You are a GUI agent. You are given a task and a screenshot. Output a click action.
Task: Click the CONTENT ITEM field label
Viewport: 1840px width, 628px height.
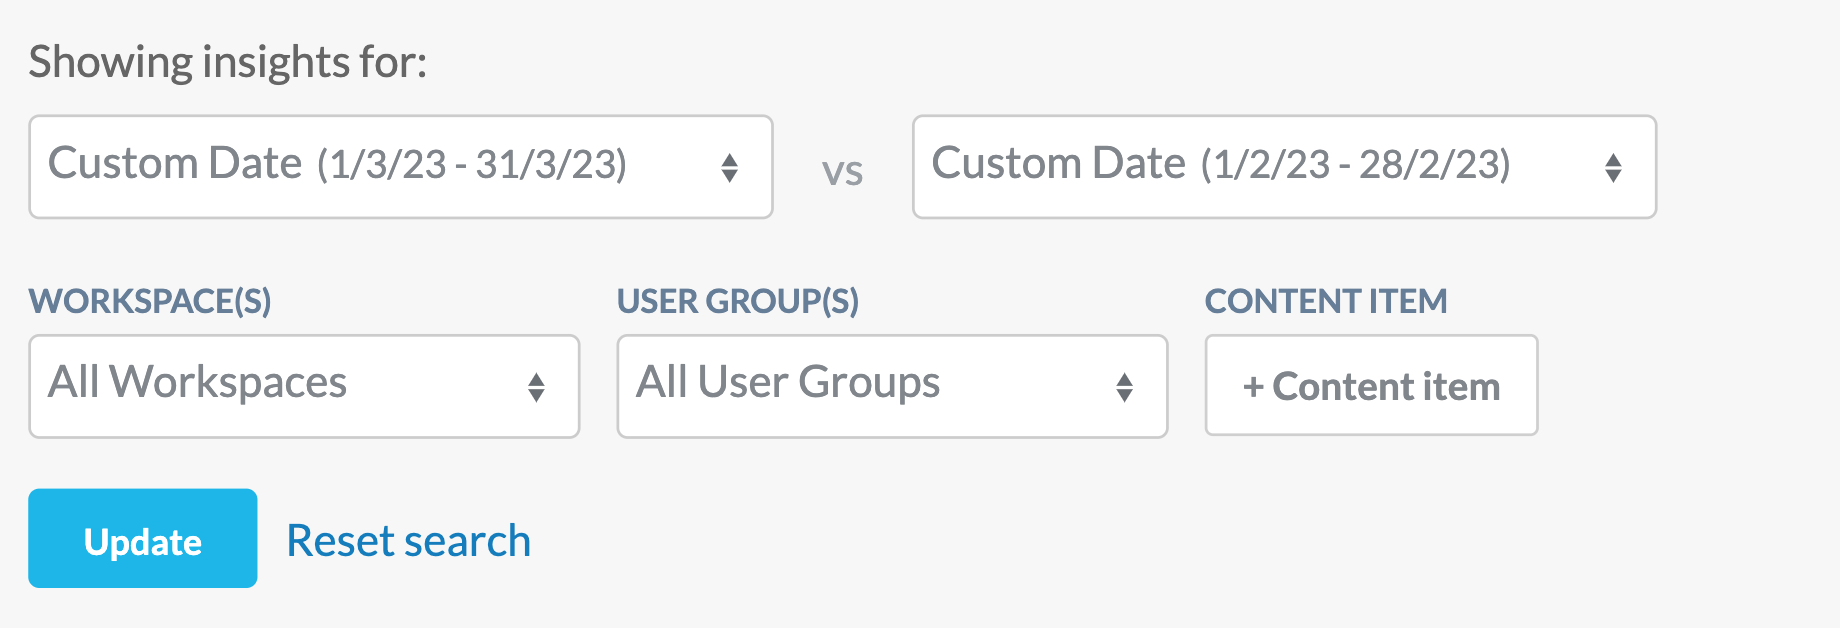(1326, 301)
